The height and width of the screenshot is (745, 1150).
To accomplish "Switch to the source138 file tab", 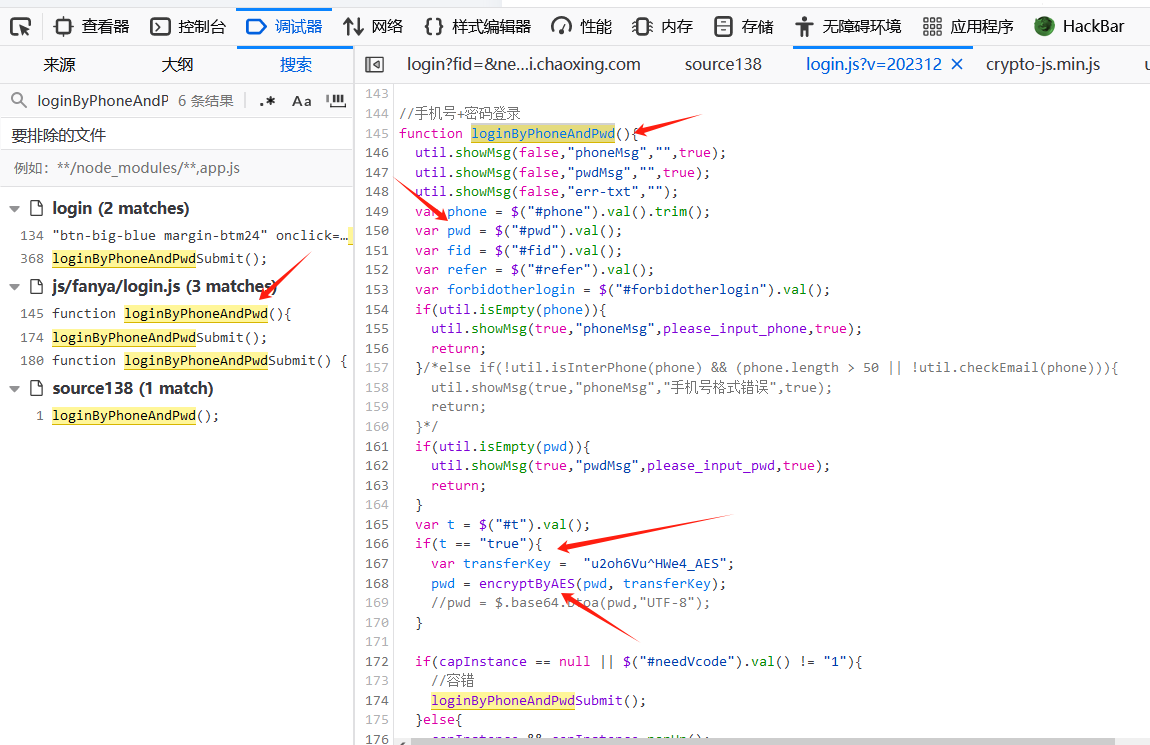I will 723,65.
